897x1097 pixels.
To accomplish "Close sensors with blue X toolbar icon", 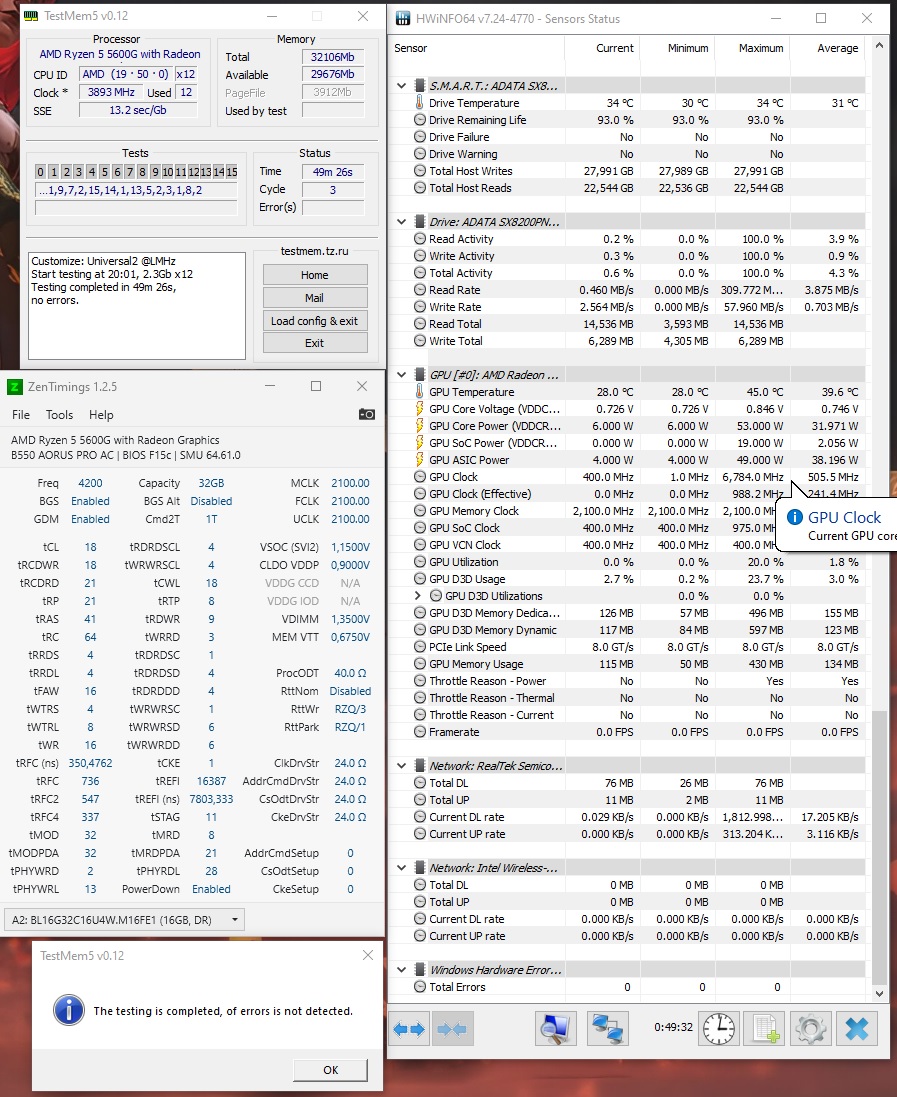I will click(857, 1028).
